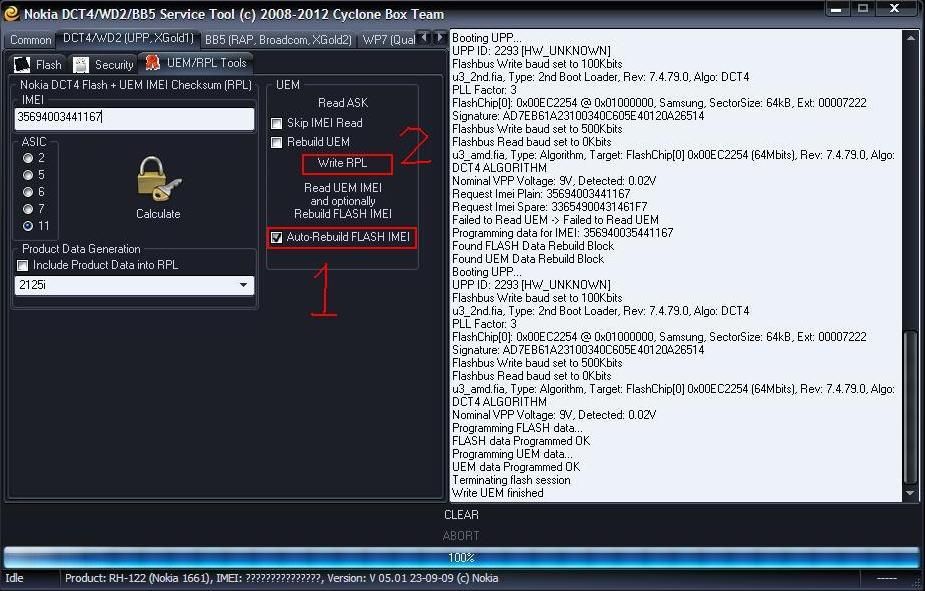The image size is (925, 591).
Task: Open the 2125i product dropdown
Action: pos(244,286)
